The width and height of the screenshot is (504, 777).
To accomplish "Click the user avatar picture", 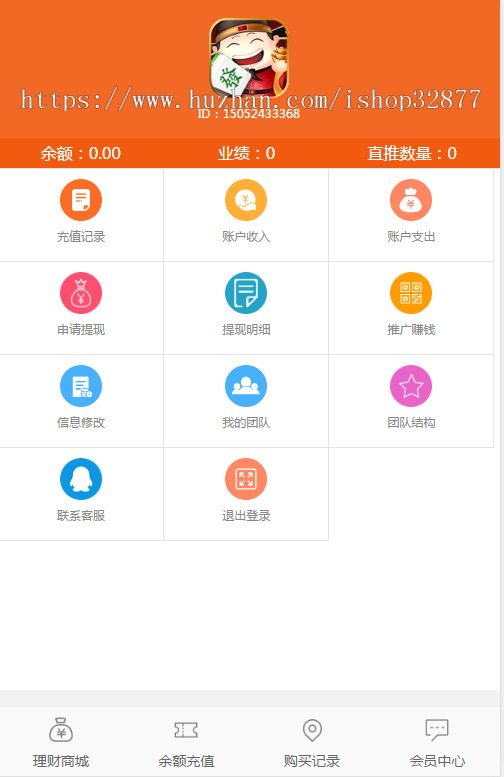I will pyautogui.click(x=249, y=57).
